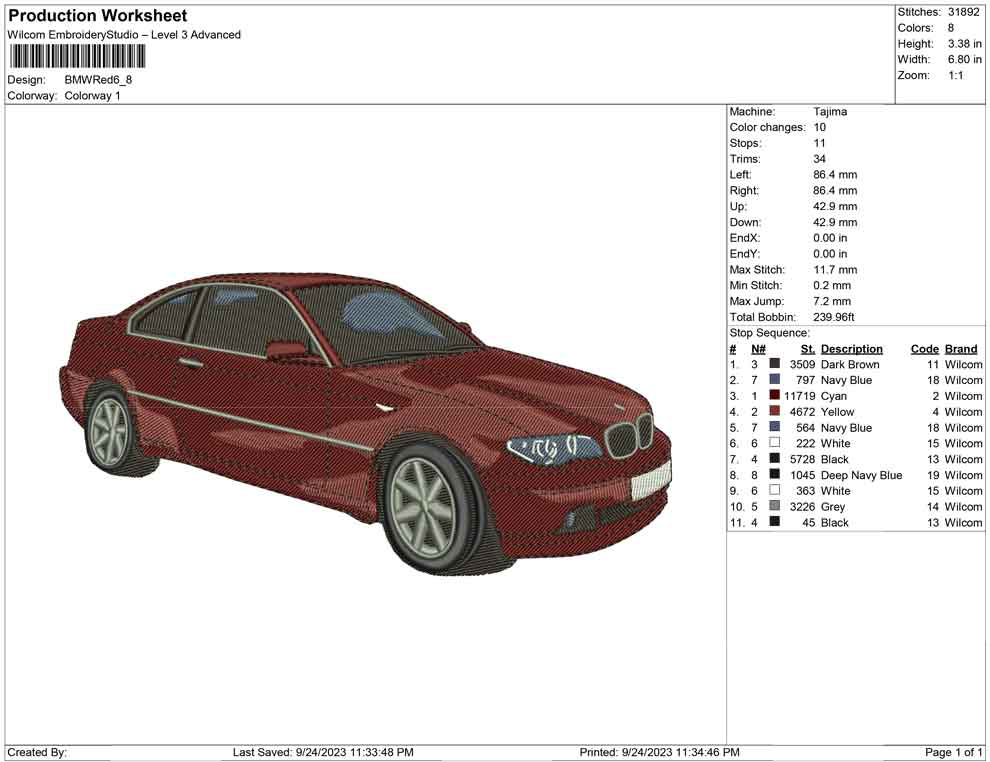This screenshot has width=990, height=762.
Task: Click the EndX value '0.00 in'
Action: (830, 238)
